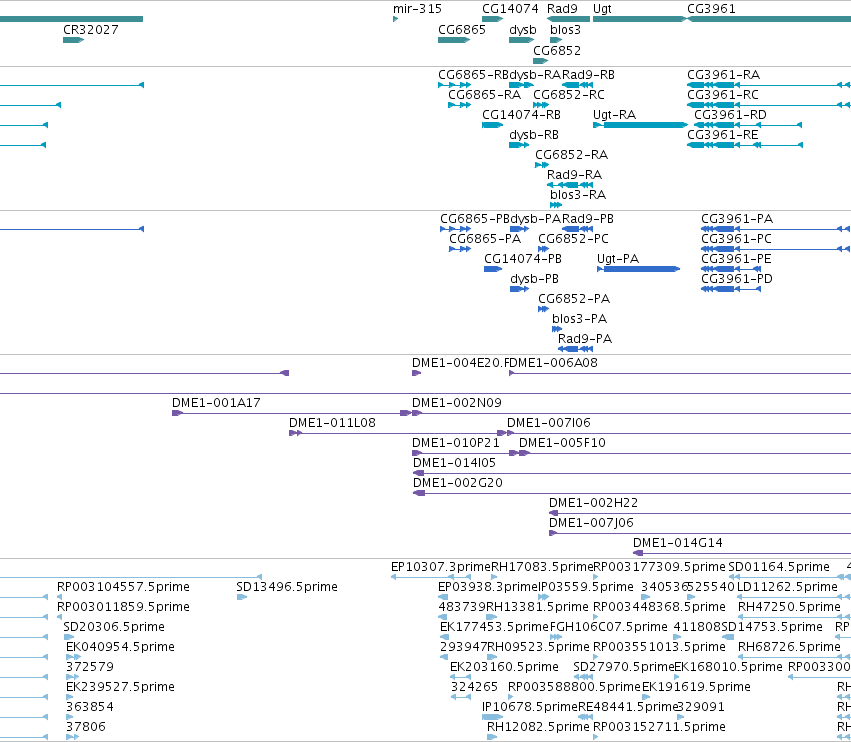
Task: Select the CG14074-RB transcript label
Action: [522, 115]
